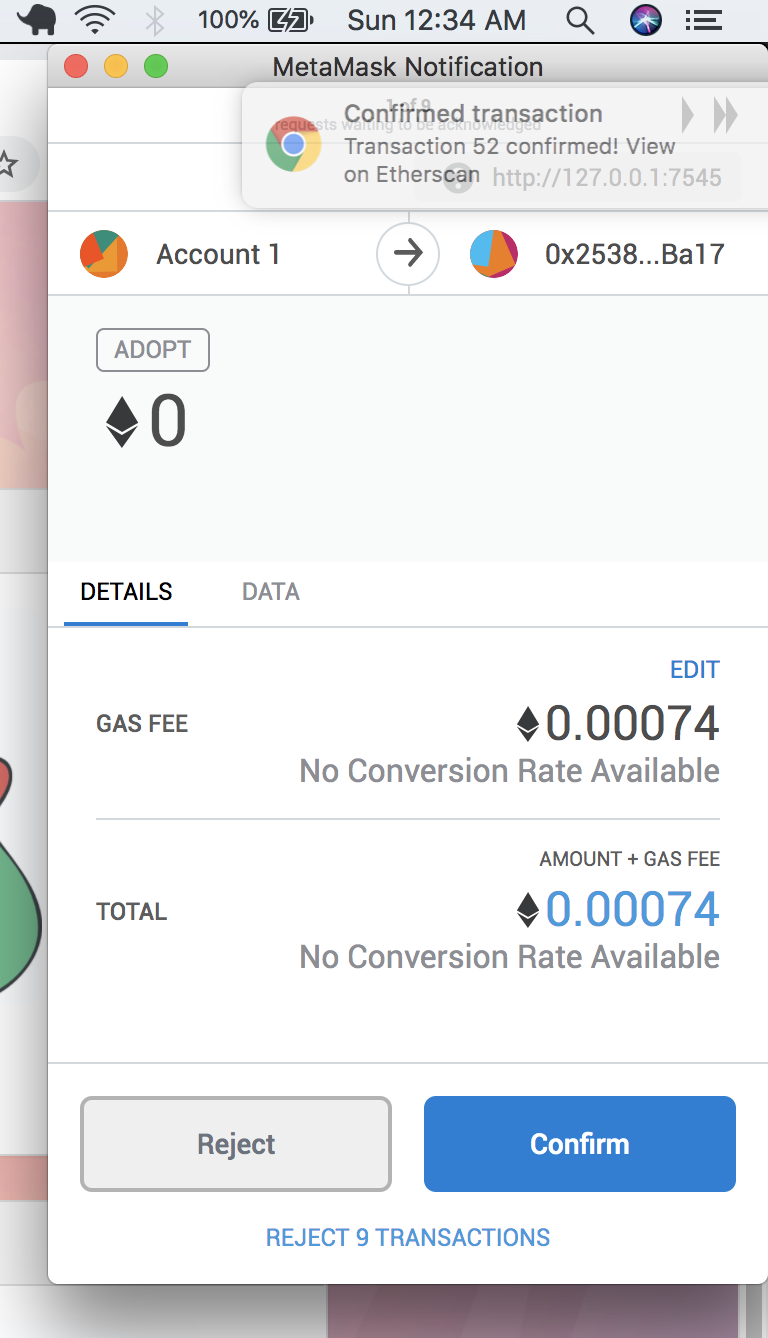The image size is (768, 1338).
Task: Open Notification Center list icon
Action: 703,19
